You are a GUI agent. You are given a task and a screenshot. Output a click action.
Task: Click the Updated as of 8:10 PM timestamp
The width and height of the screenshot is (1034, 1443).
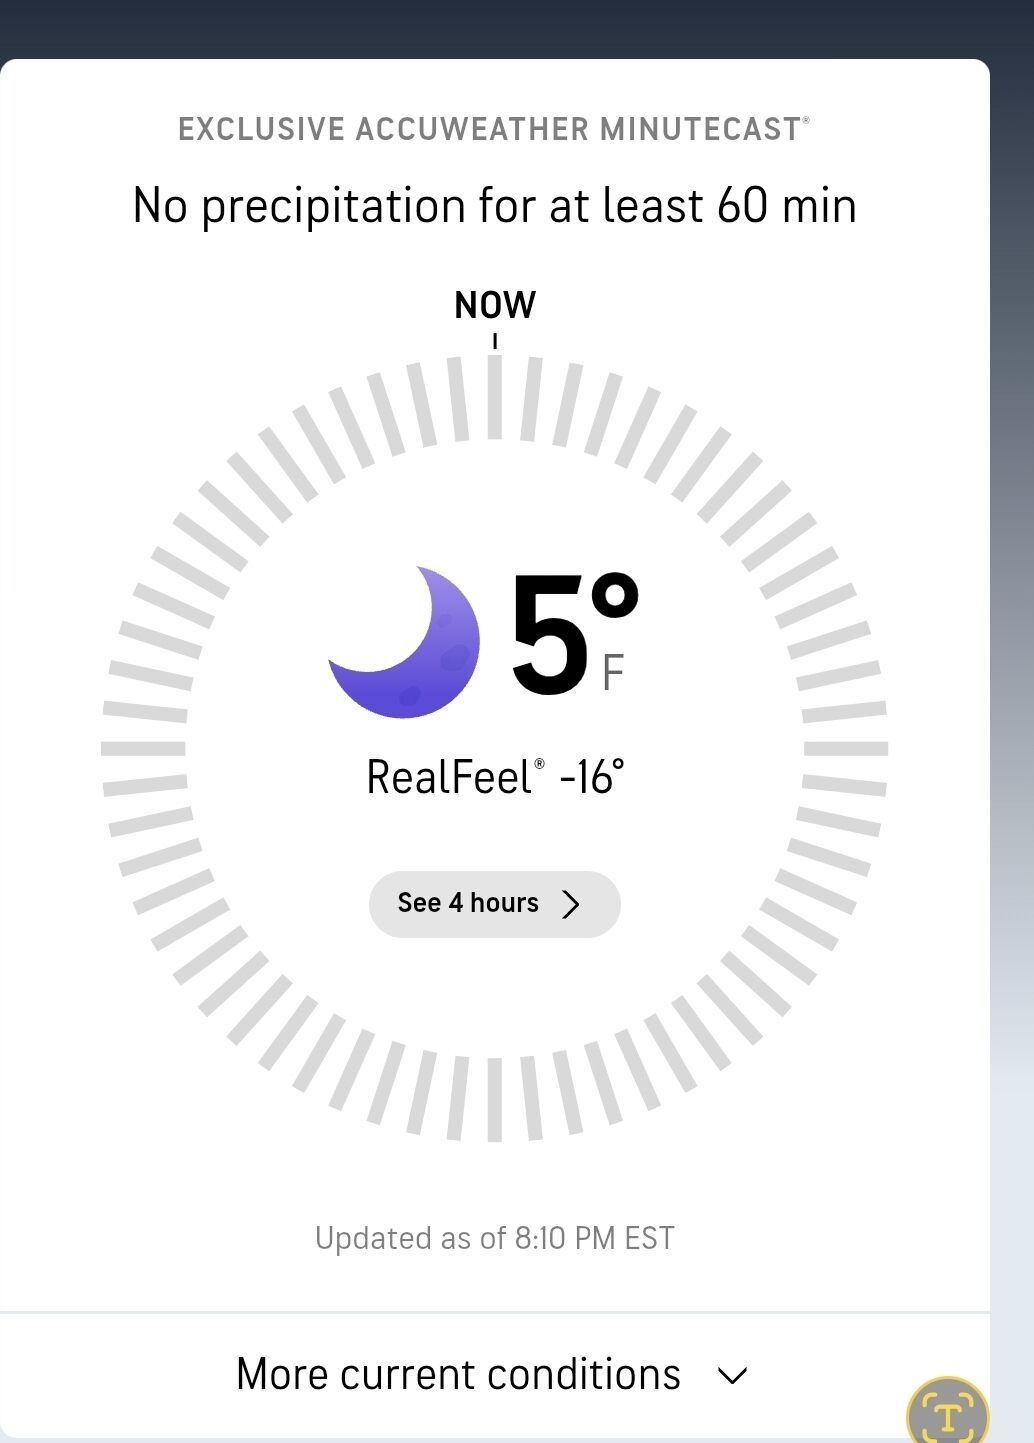click(x=495, y=1238)
